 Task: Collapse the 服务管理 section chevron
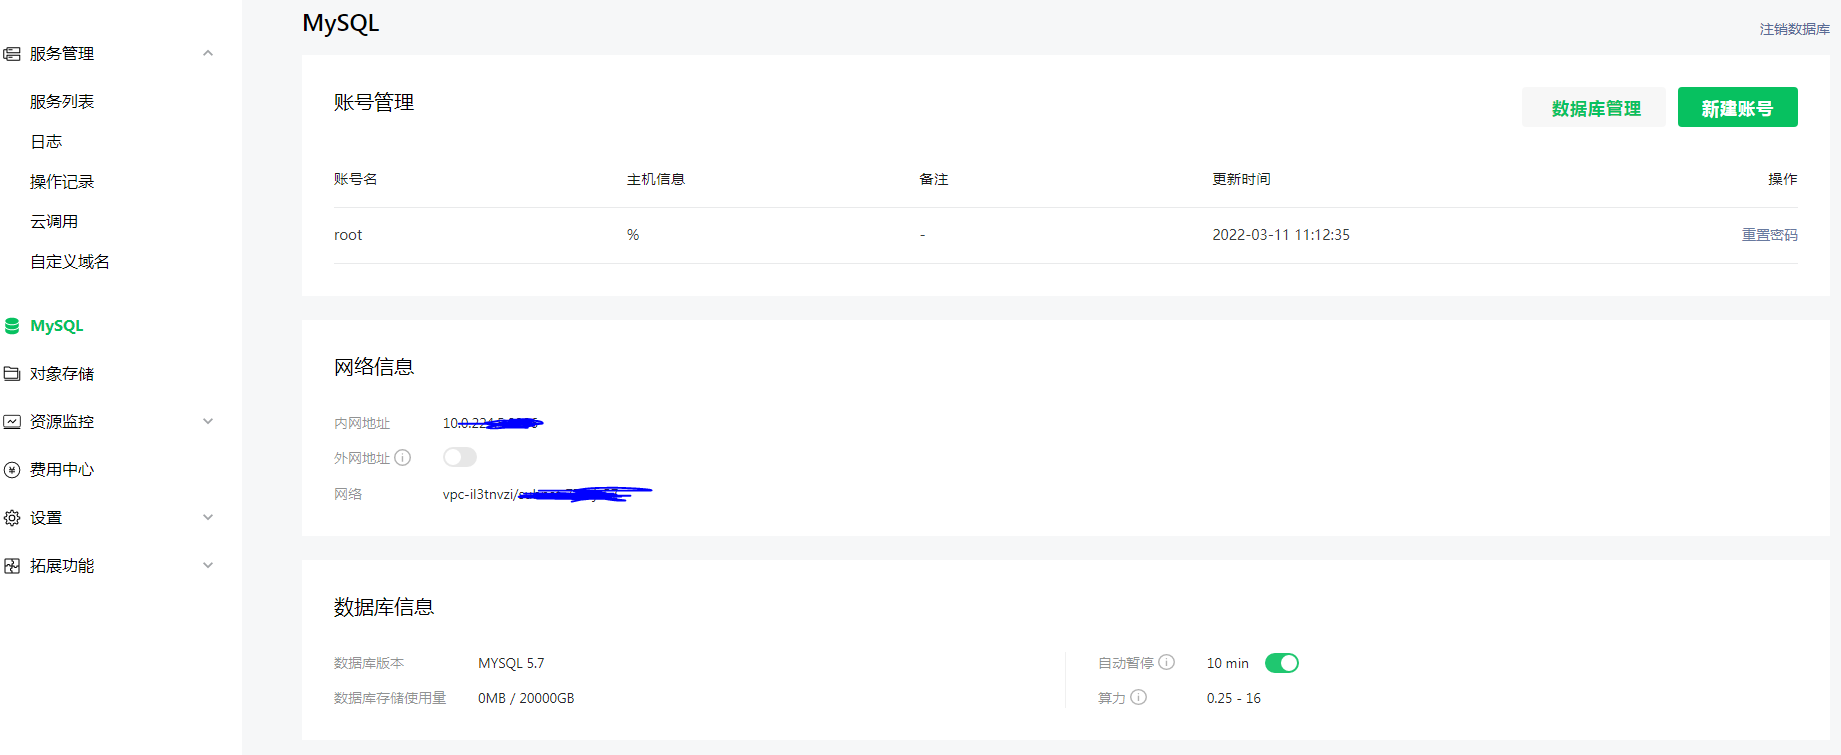point(208,53)
